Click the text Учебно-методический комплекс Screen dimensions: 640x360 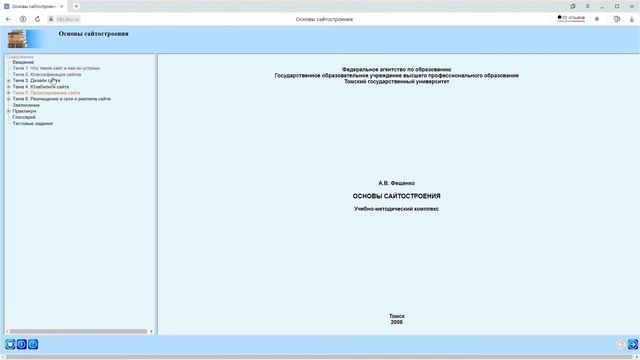396,209
